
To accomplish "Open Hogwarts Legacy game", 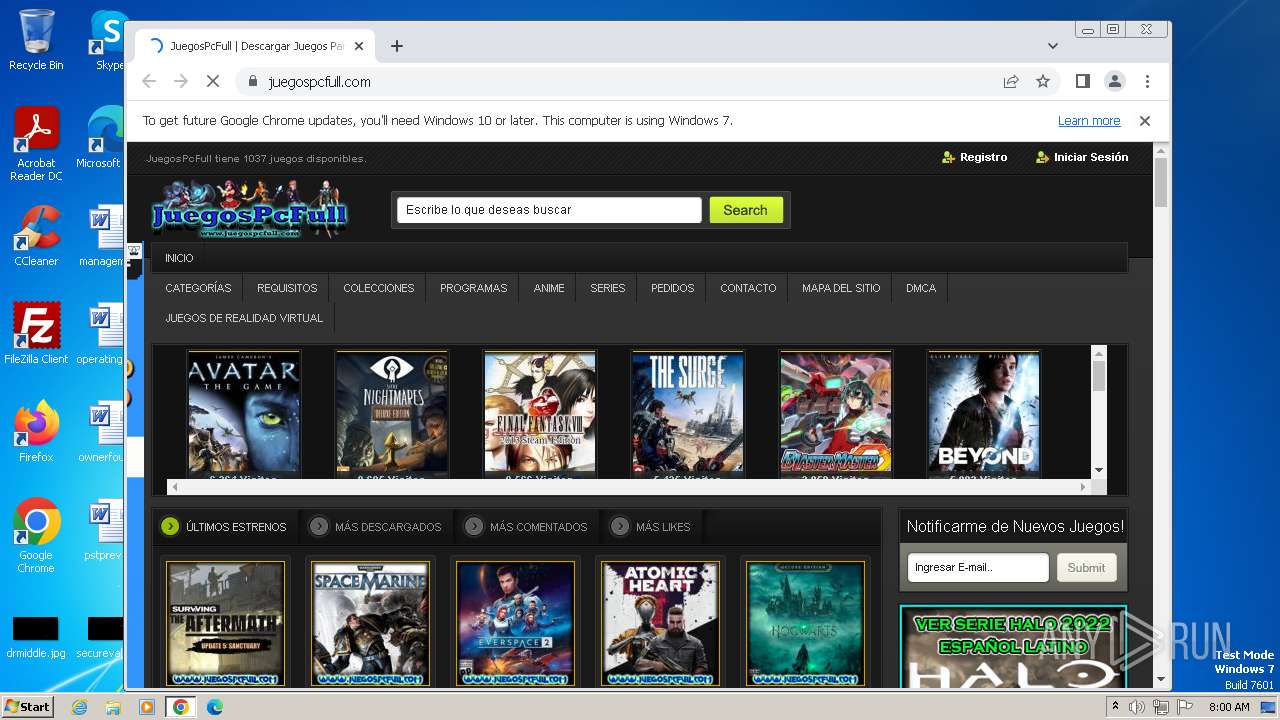I will pyautogui.click(x=805, y=622).
